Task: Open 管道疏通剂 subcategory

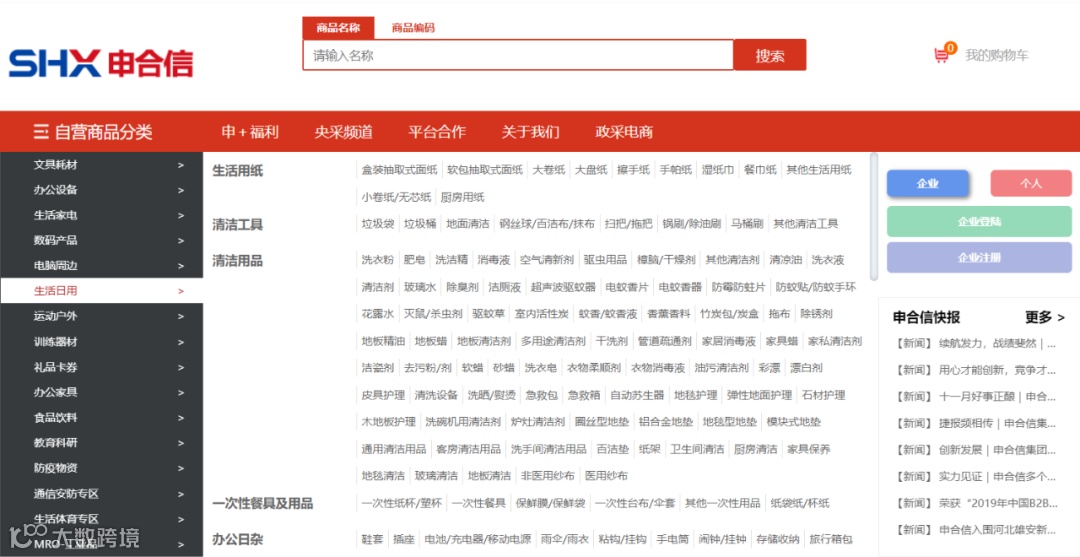Action: (665, 341)
